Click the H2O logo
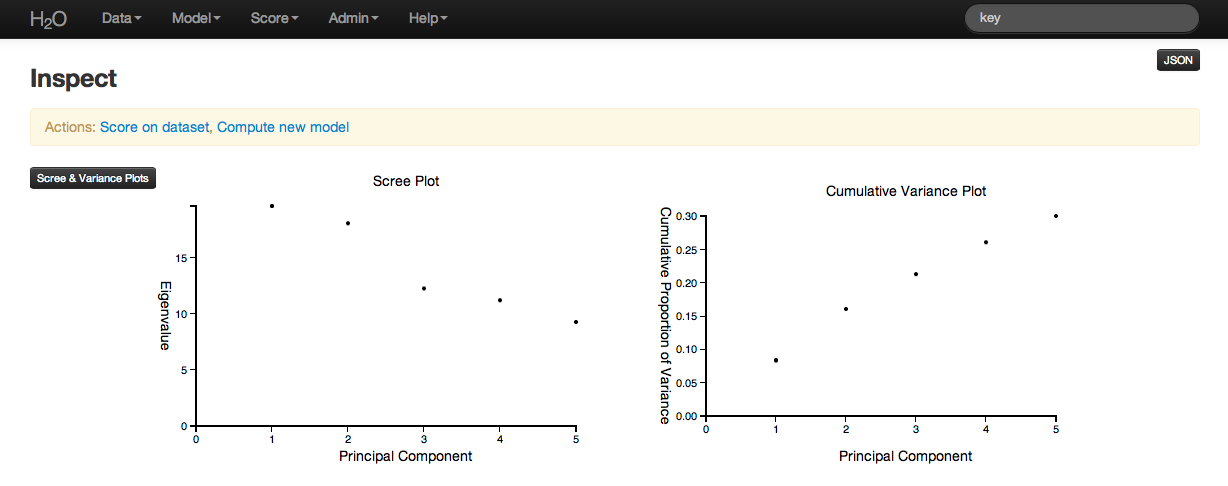This screenshot has height=486, width=1228. 48,19
